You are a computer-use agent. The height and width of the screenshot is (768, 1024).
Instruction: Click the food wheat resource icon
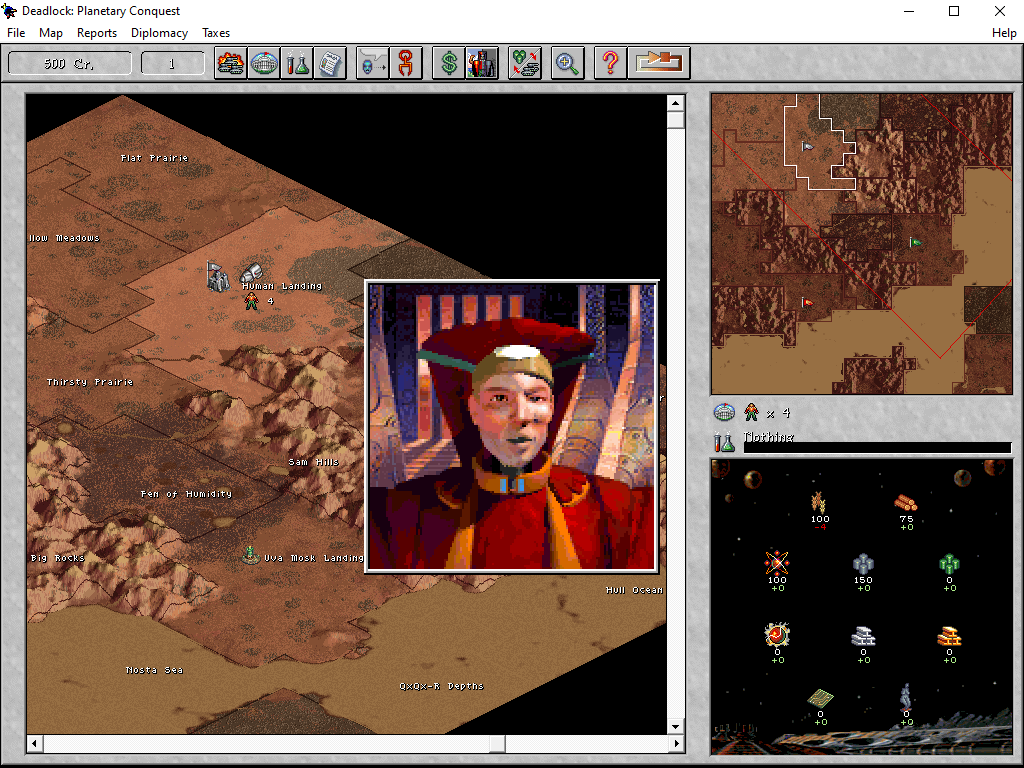tap(819, 503)
